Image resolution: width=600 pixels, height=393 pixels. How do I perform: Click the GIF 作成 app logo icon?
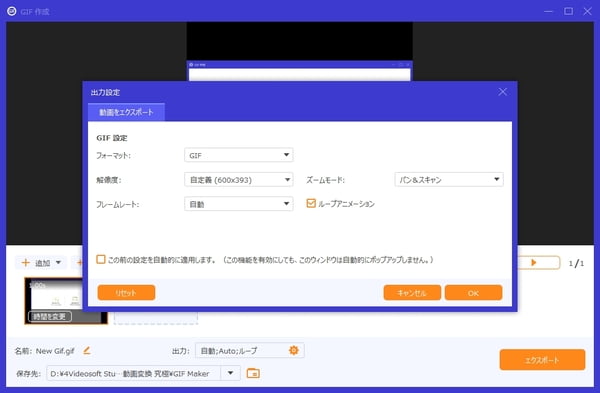(x=12, y=11)
